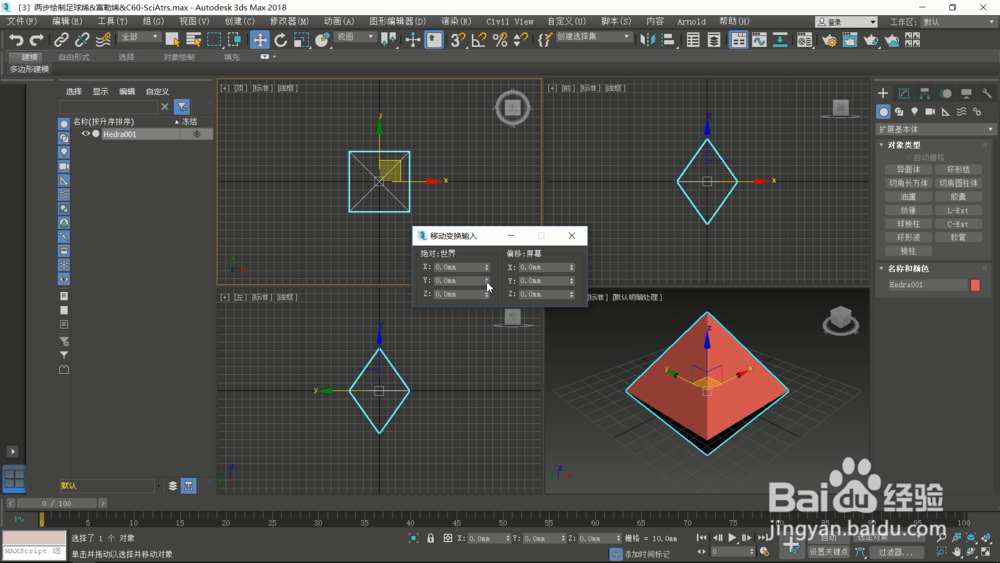1000x563 pixels.
Task: Toggle the Window/Crossing selection icon
Action: click(235, 40)
